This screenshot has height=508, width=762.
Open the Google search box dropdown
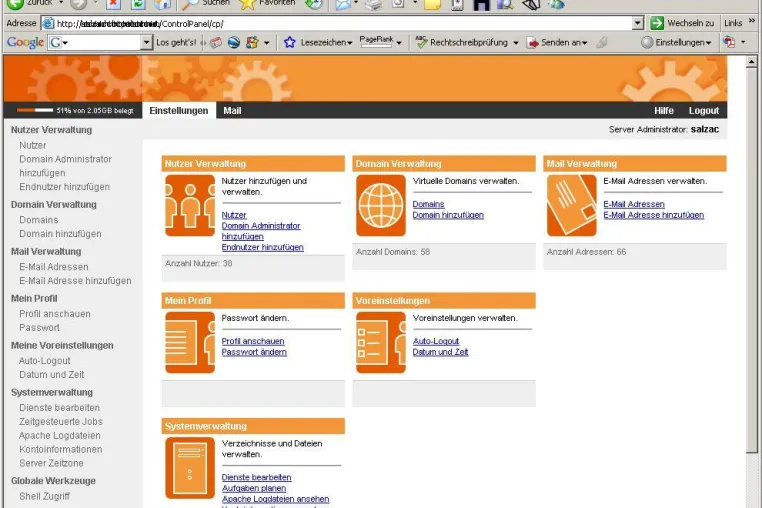tap(146, 43)
